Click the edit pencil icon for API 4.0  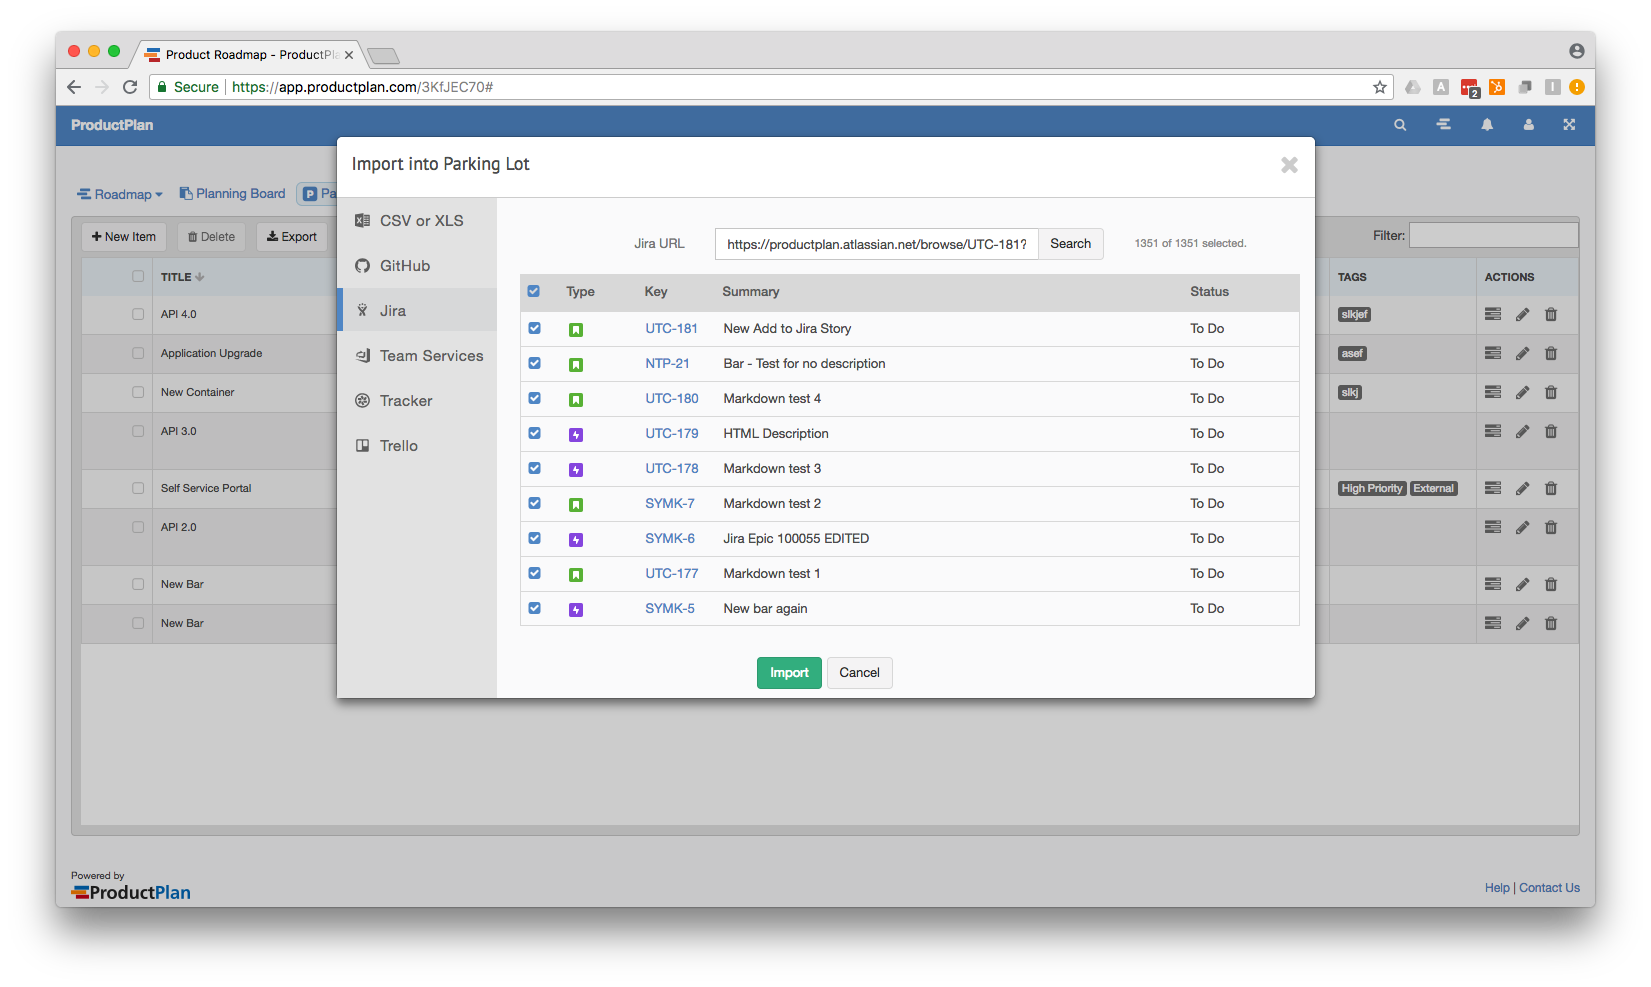coord(1522,314)
